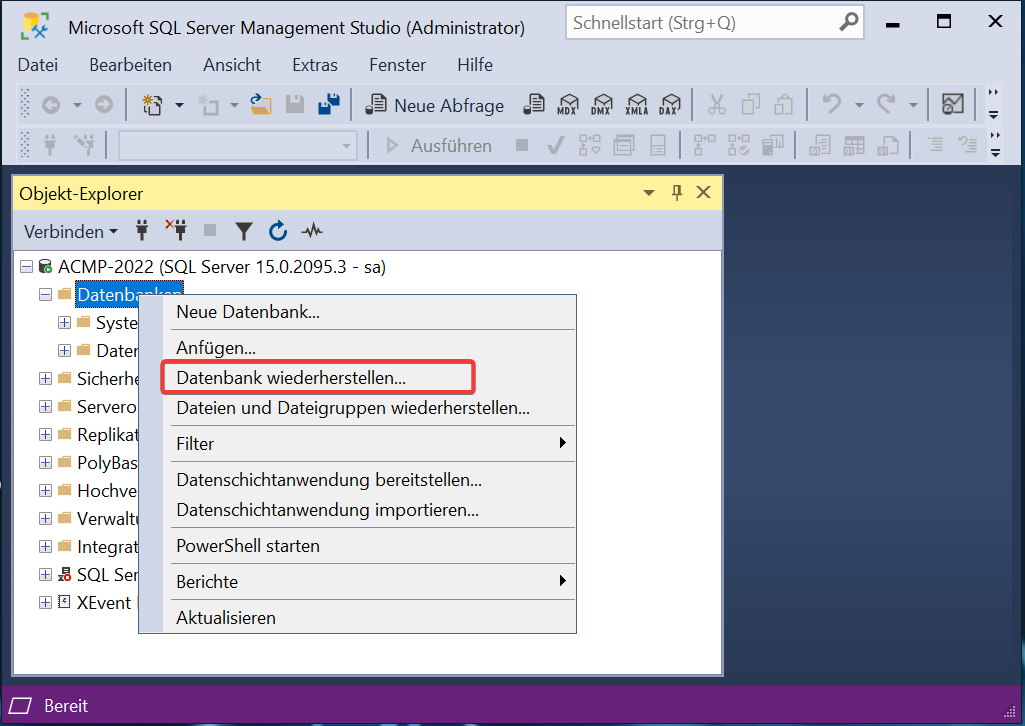1025x726 pixels.
Task: Connect Object Explorer using plug icon
Action: 142,231
